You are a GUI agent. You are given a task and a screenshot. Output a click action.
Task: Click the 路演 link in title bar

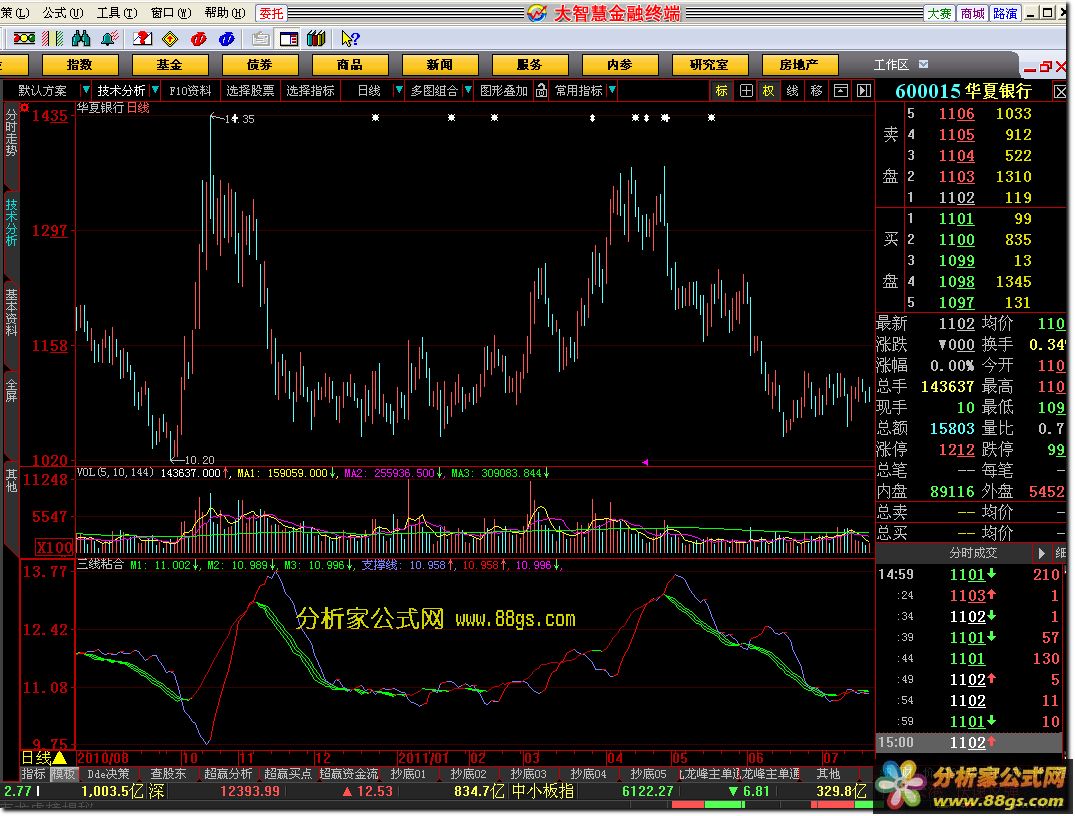point(1005,13)
